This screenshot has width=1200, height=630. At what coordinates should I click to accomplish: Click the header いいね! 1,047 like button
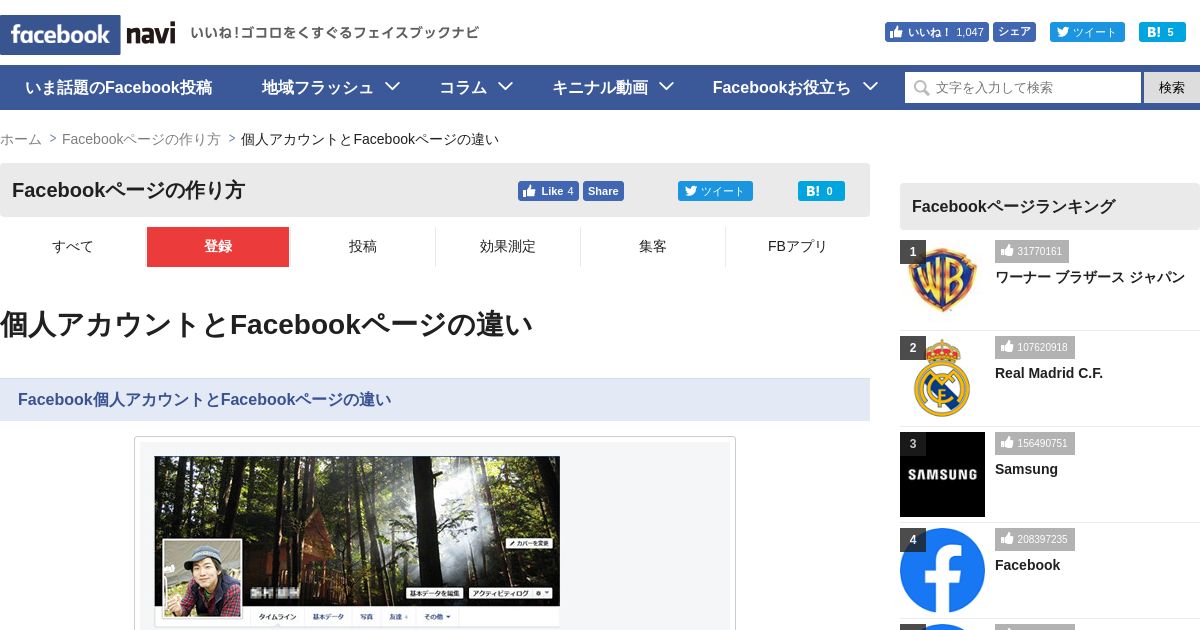(936, 32)
